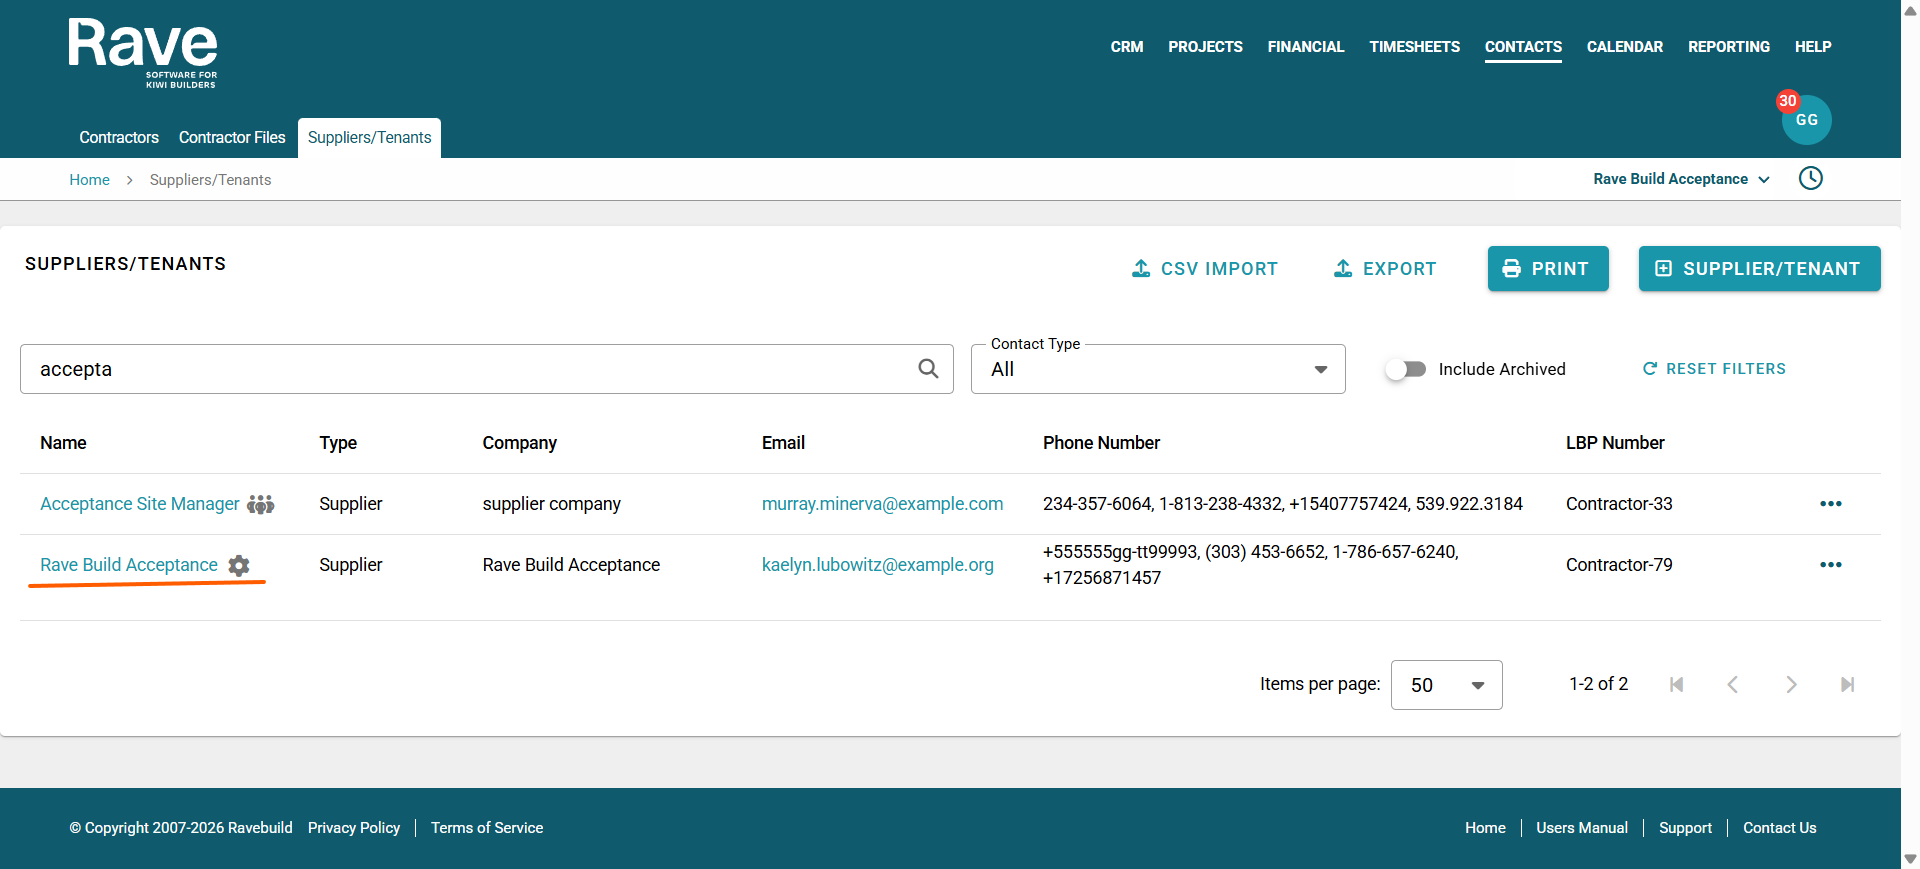Click the Type column header
The width and height of the screenshot is (1920, 869).
[338, 443]
